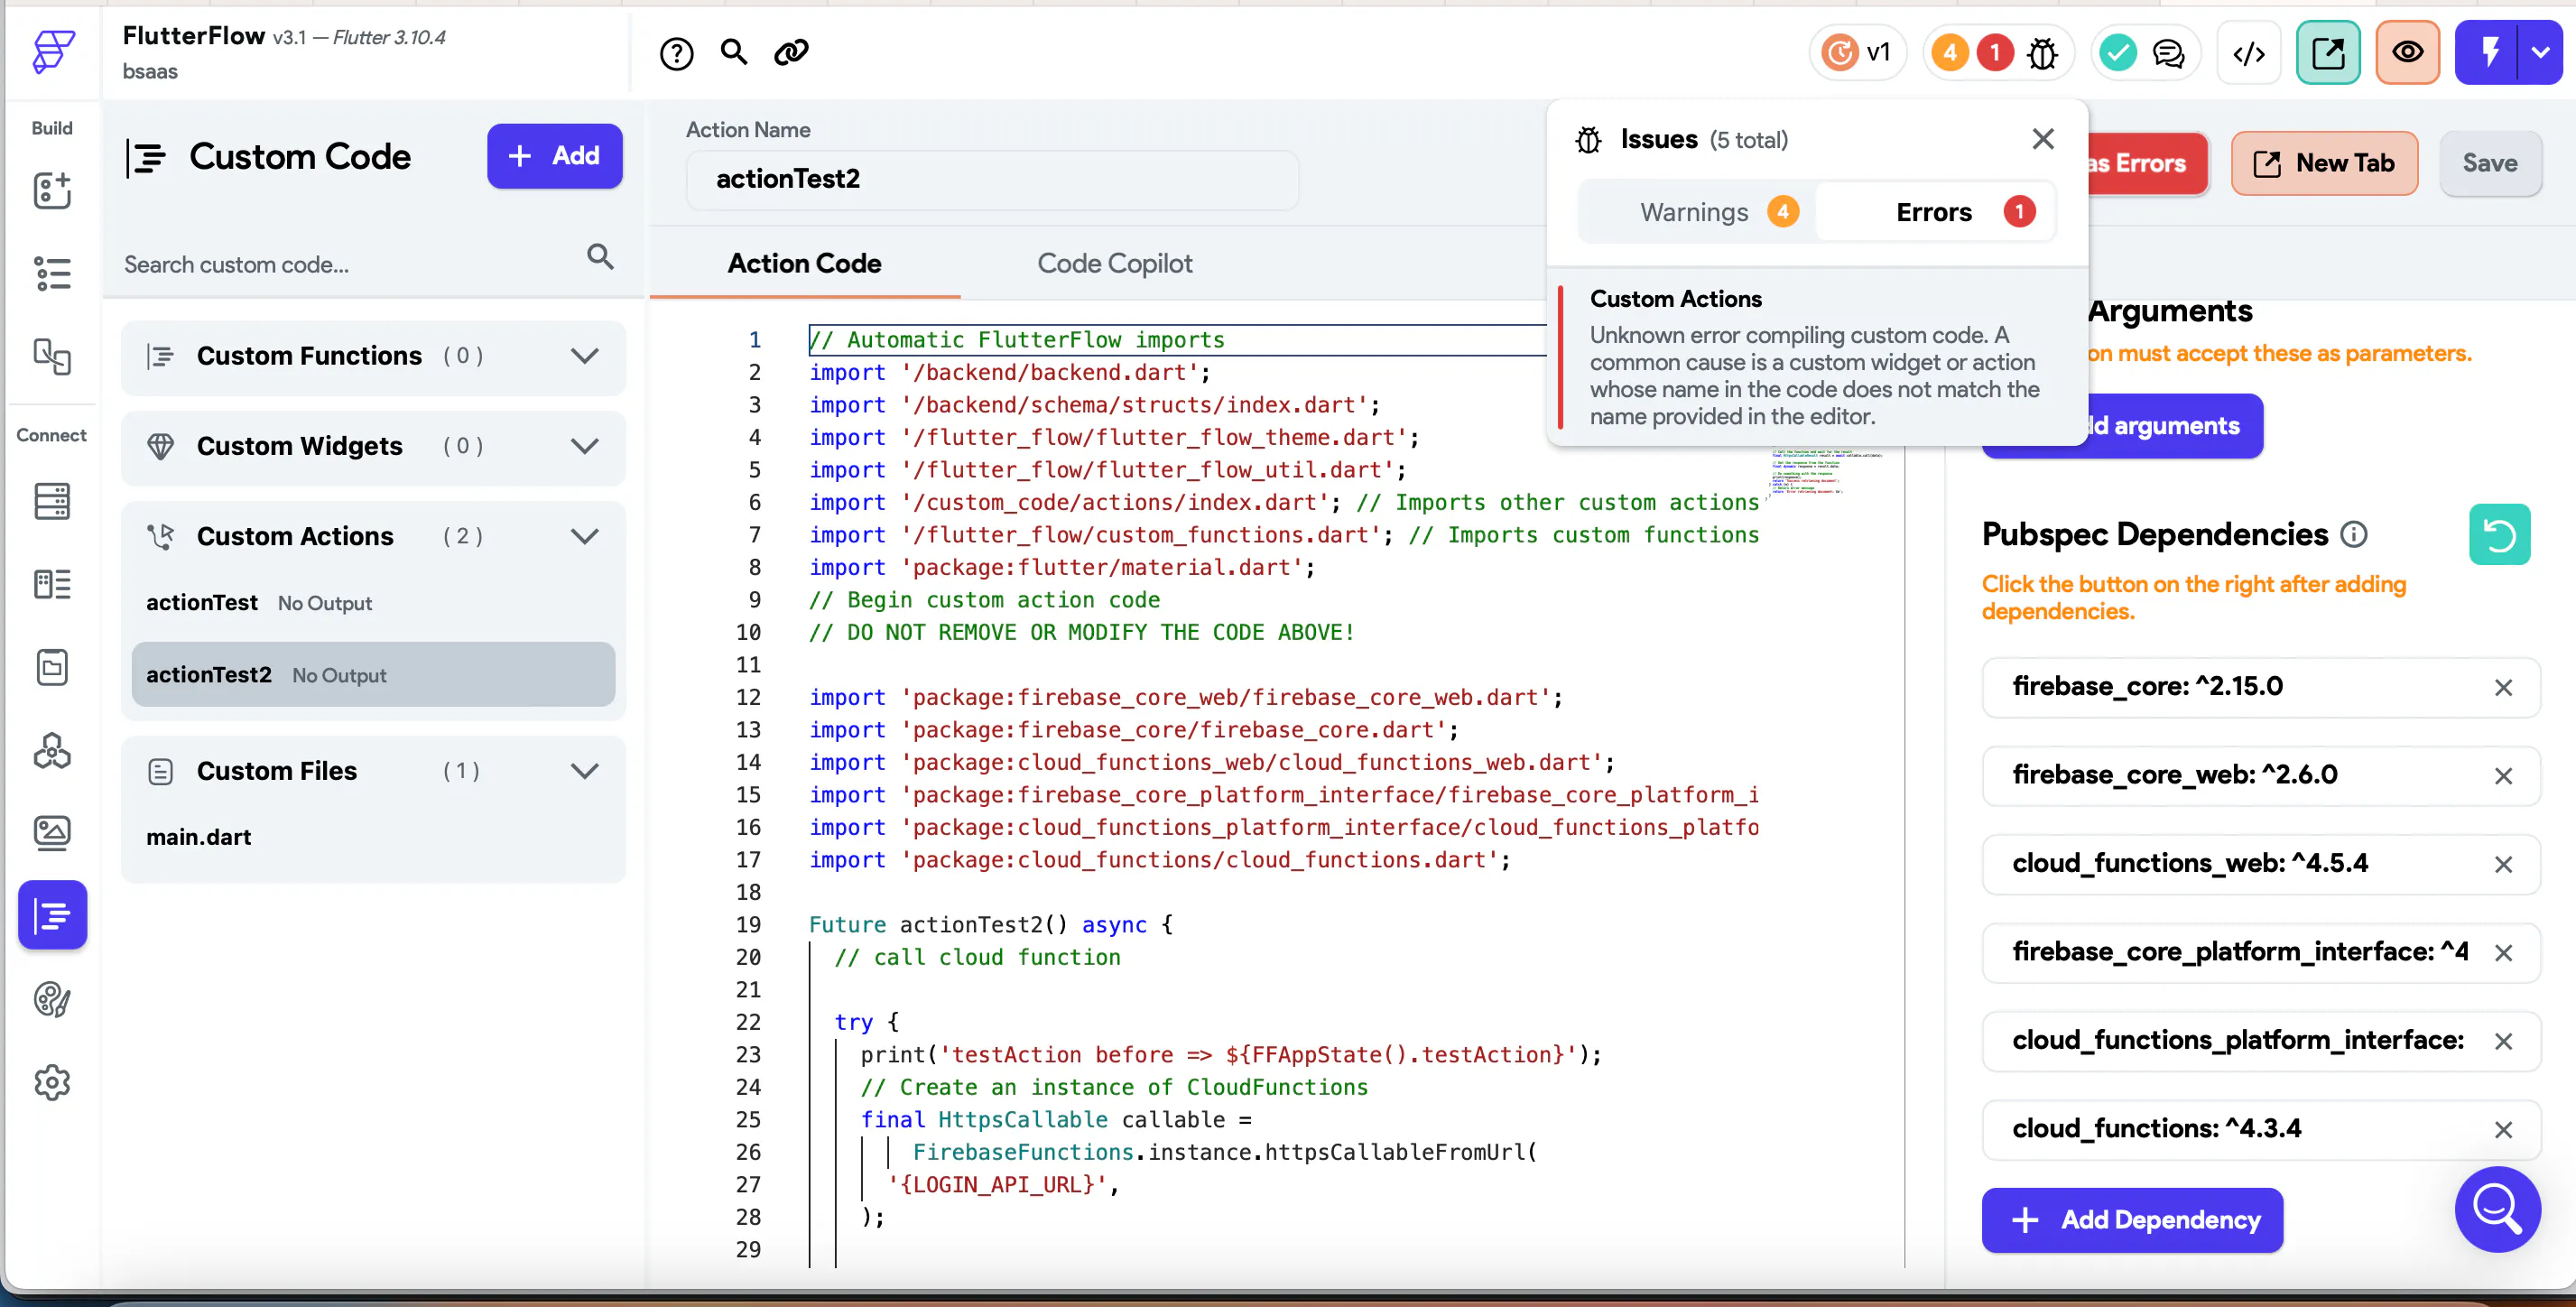This screenshot has width=2576, height=1307.
Task: Click the Save button
Action: pyautogui.click(x=2489, y=163)
